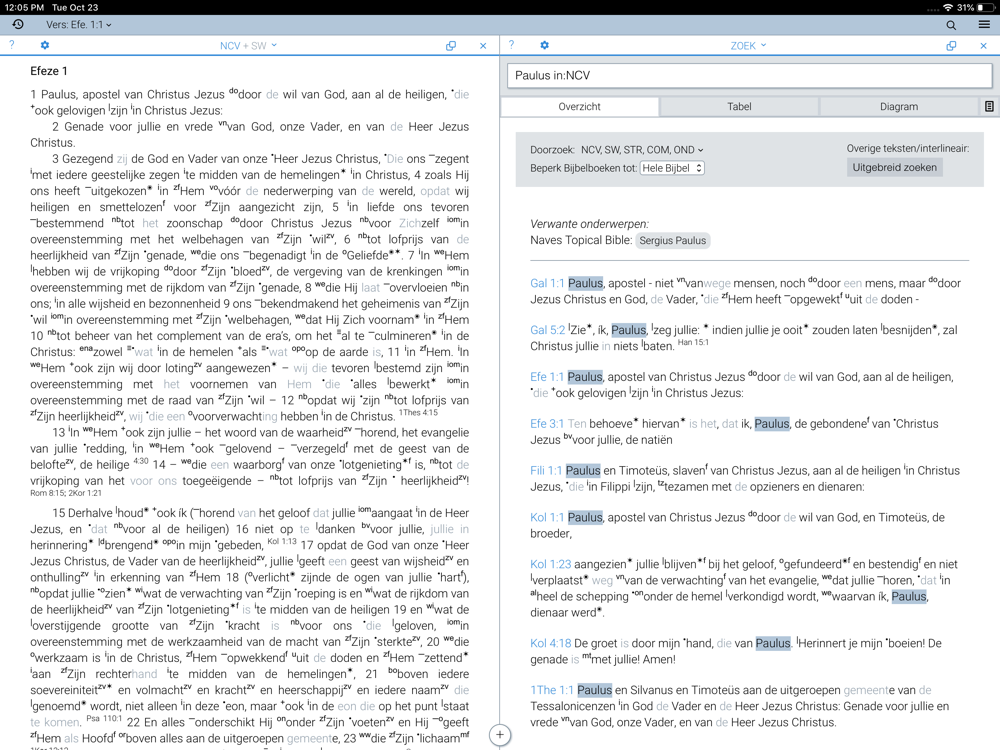Image resolution: width=1000 pixels, height=750 pixels.
Task: Check the Wi-Fi status icon
Action: tap(948, 8)
